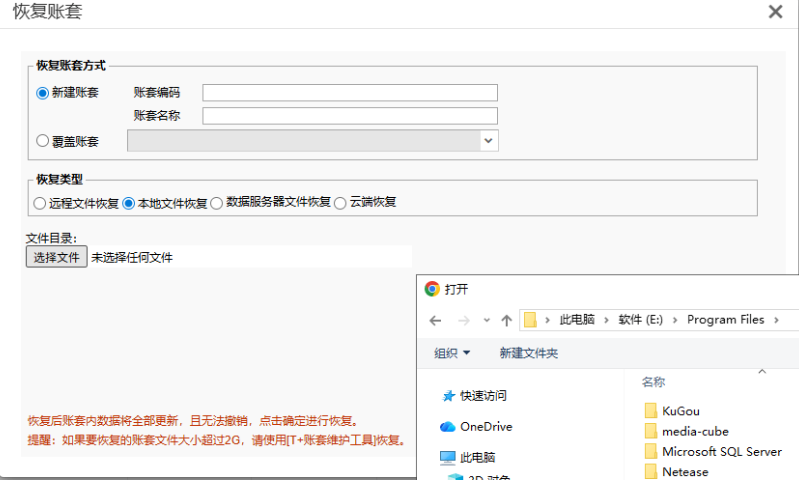Screen dimensions: 799x480
Task: Click the Netease folder icon
Action: point(651,471)
